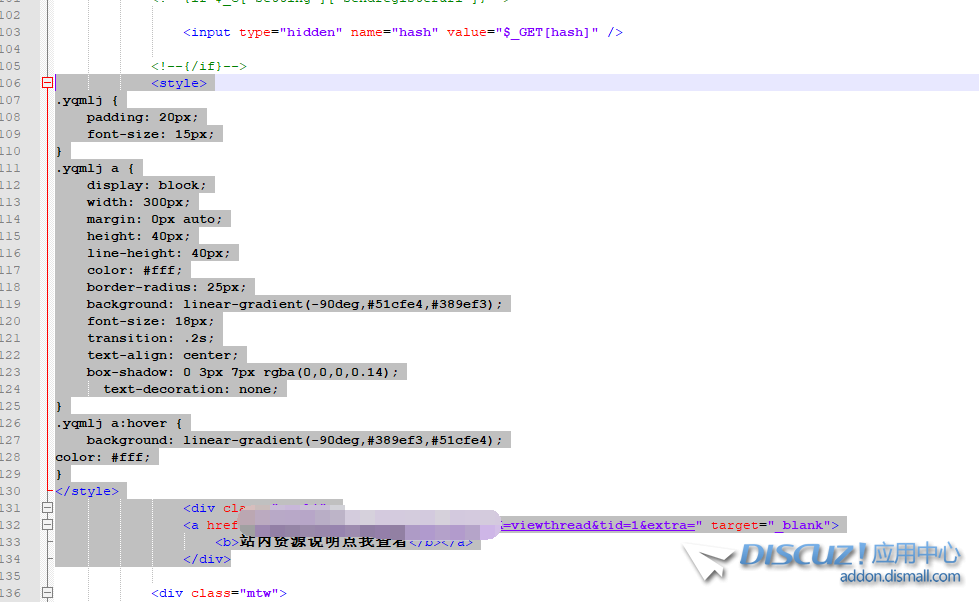
Task: Collapse the style block fold marker
Action: [x=47, y=83]
